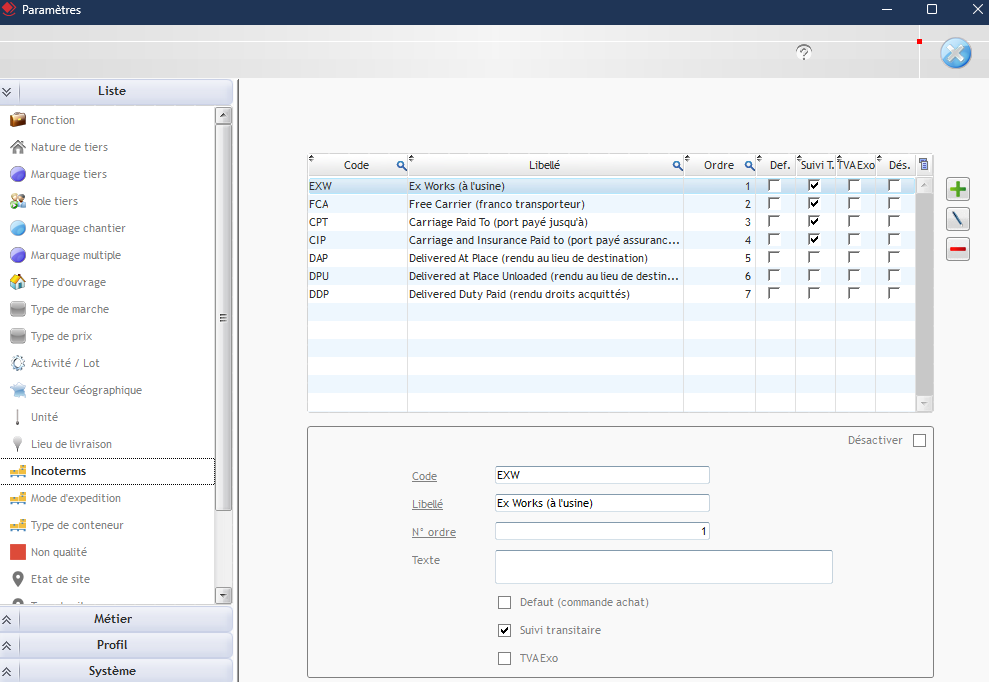Click the Code field label link
This screenshot has width=989, height=682.
pyautogui.click(x=424, y=476)
